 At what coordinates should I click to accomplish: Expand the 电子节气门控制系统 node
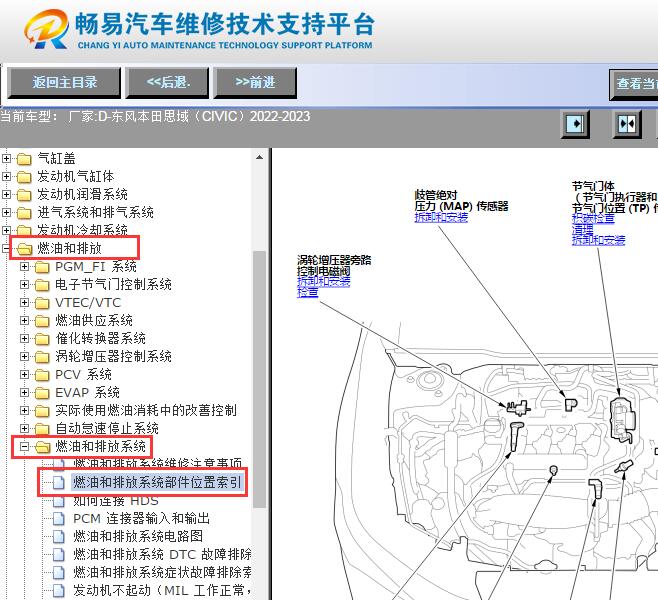pyautogui.click(x=24, y=285)
